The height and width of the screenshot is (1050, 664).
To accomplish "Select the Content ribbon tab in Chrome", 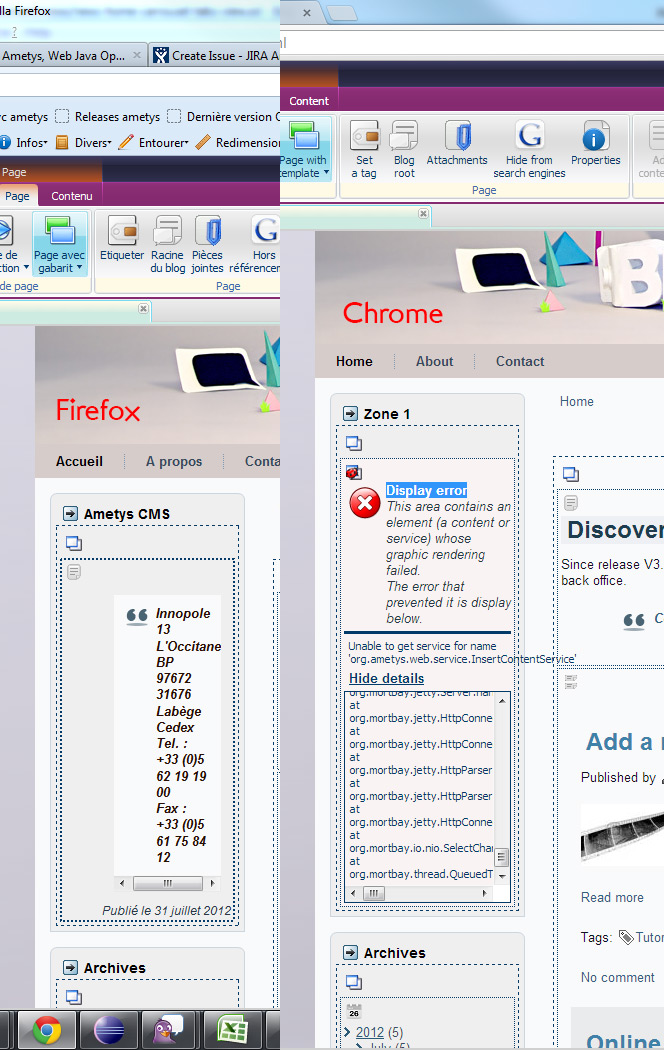I will point(309,101).
